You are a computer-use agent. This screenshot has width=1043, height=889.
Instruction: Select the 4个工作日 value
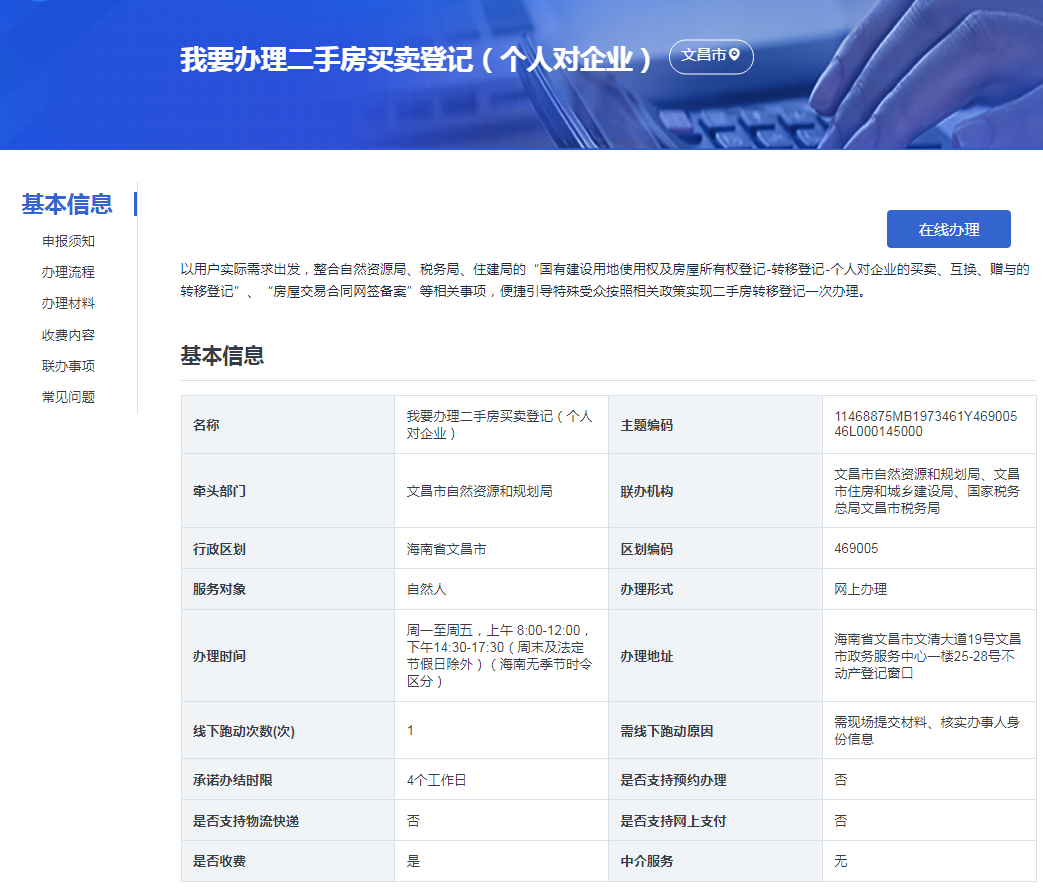tap(436, 779)
